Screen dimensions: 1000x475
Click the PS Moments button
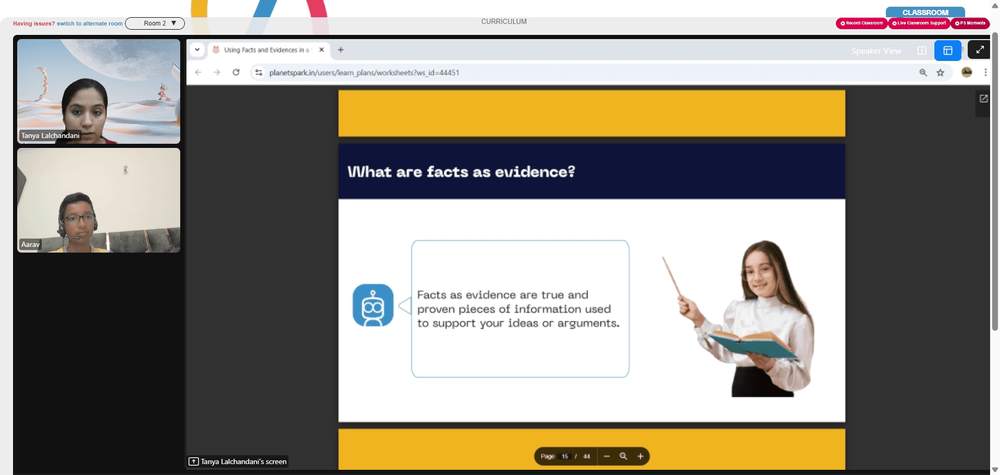(970, 24)
